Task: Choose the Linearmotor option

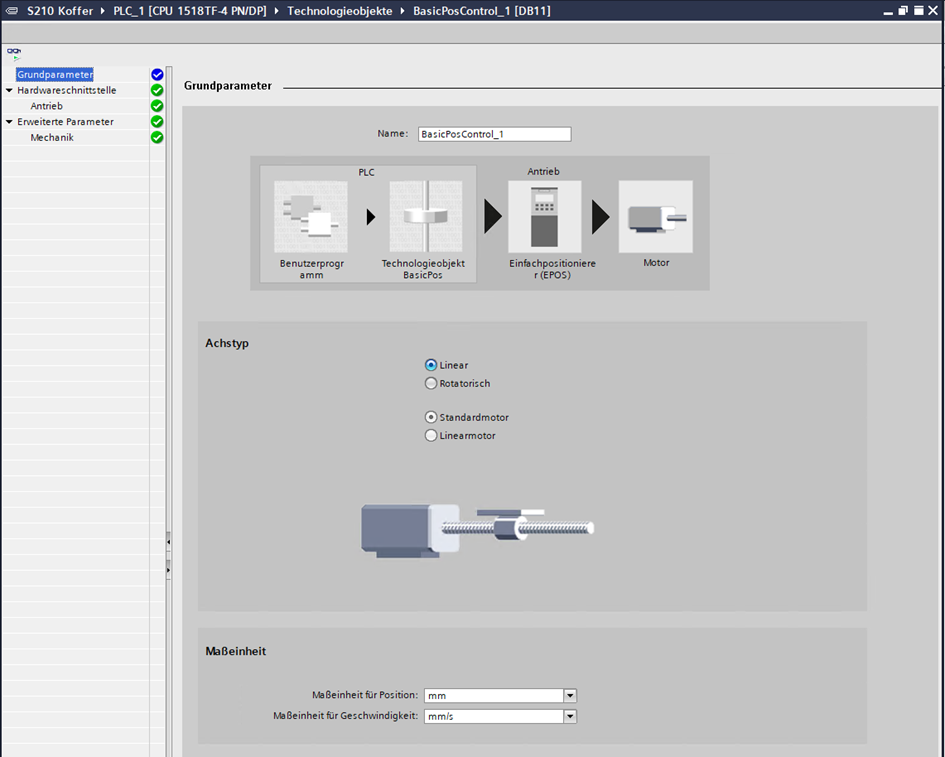Action: click(x=431, y=436)
